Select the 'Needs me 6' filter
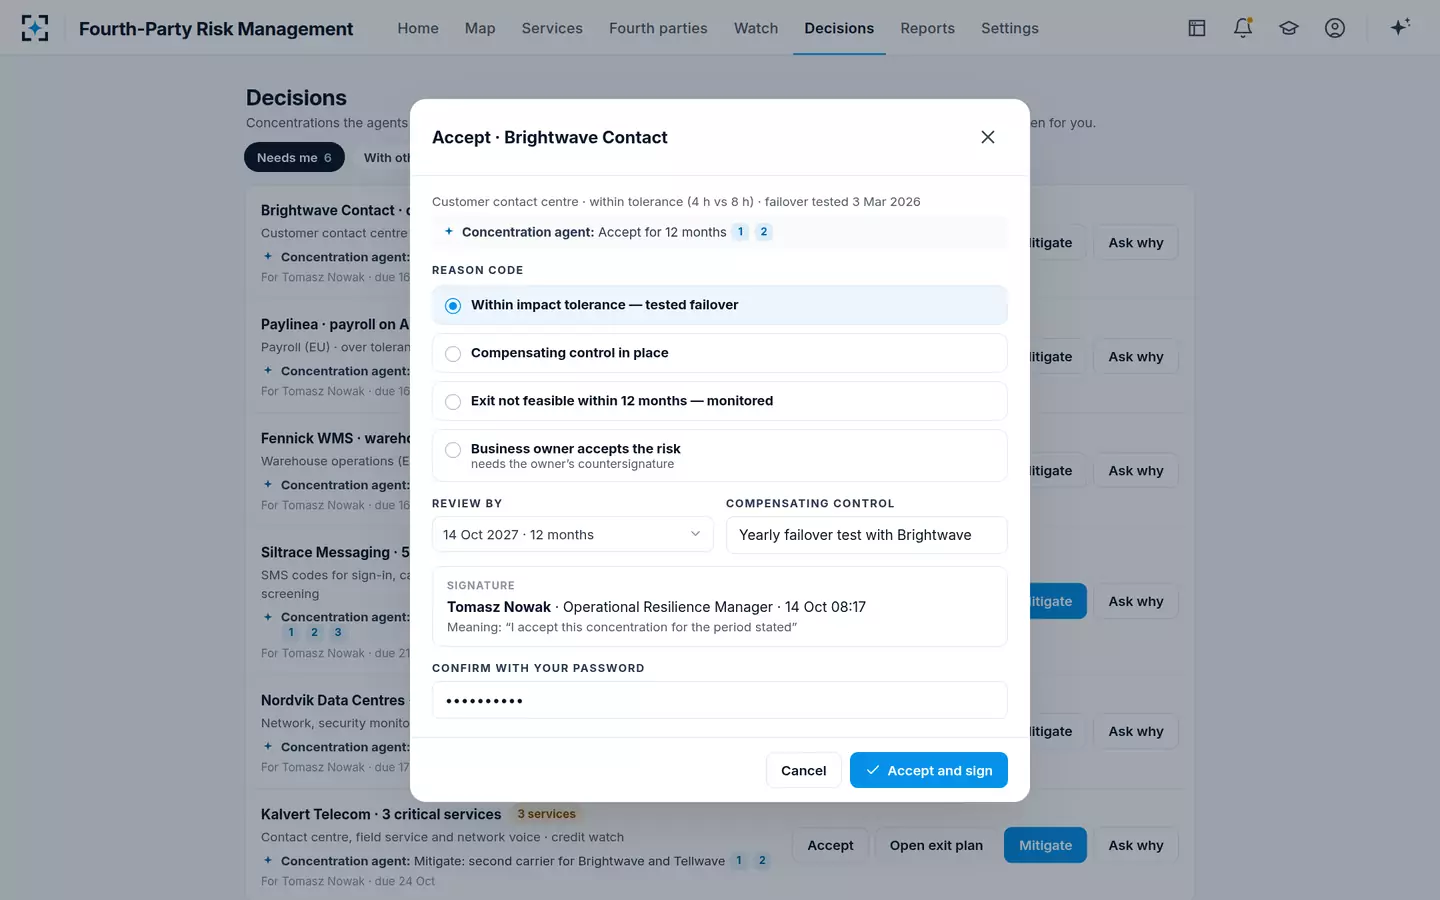Viewport: 1440px width, 900px height. coord(294,157)
